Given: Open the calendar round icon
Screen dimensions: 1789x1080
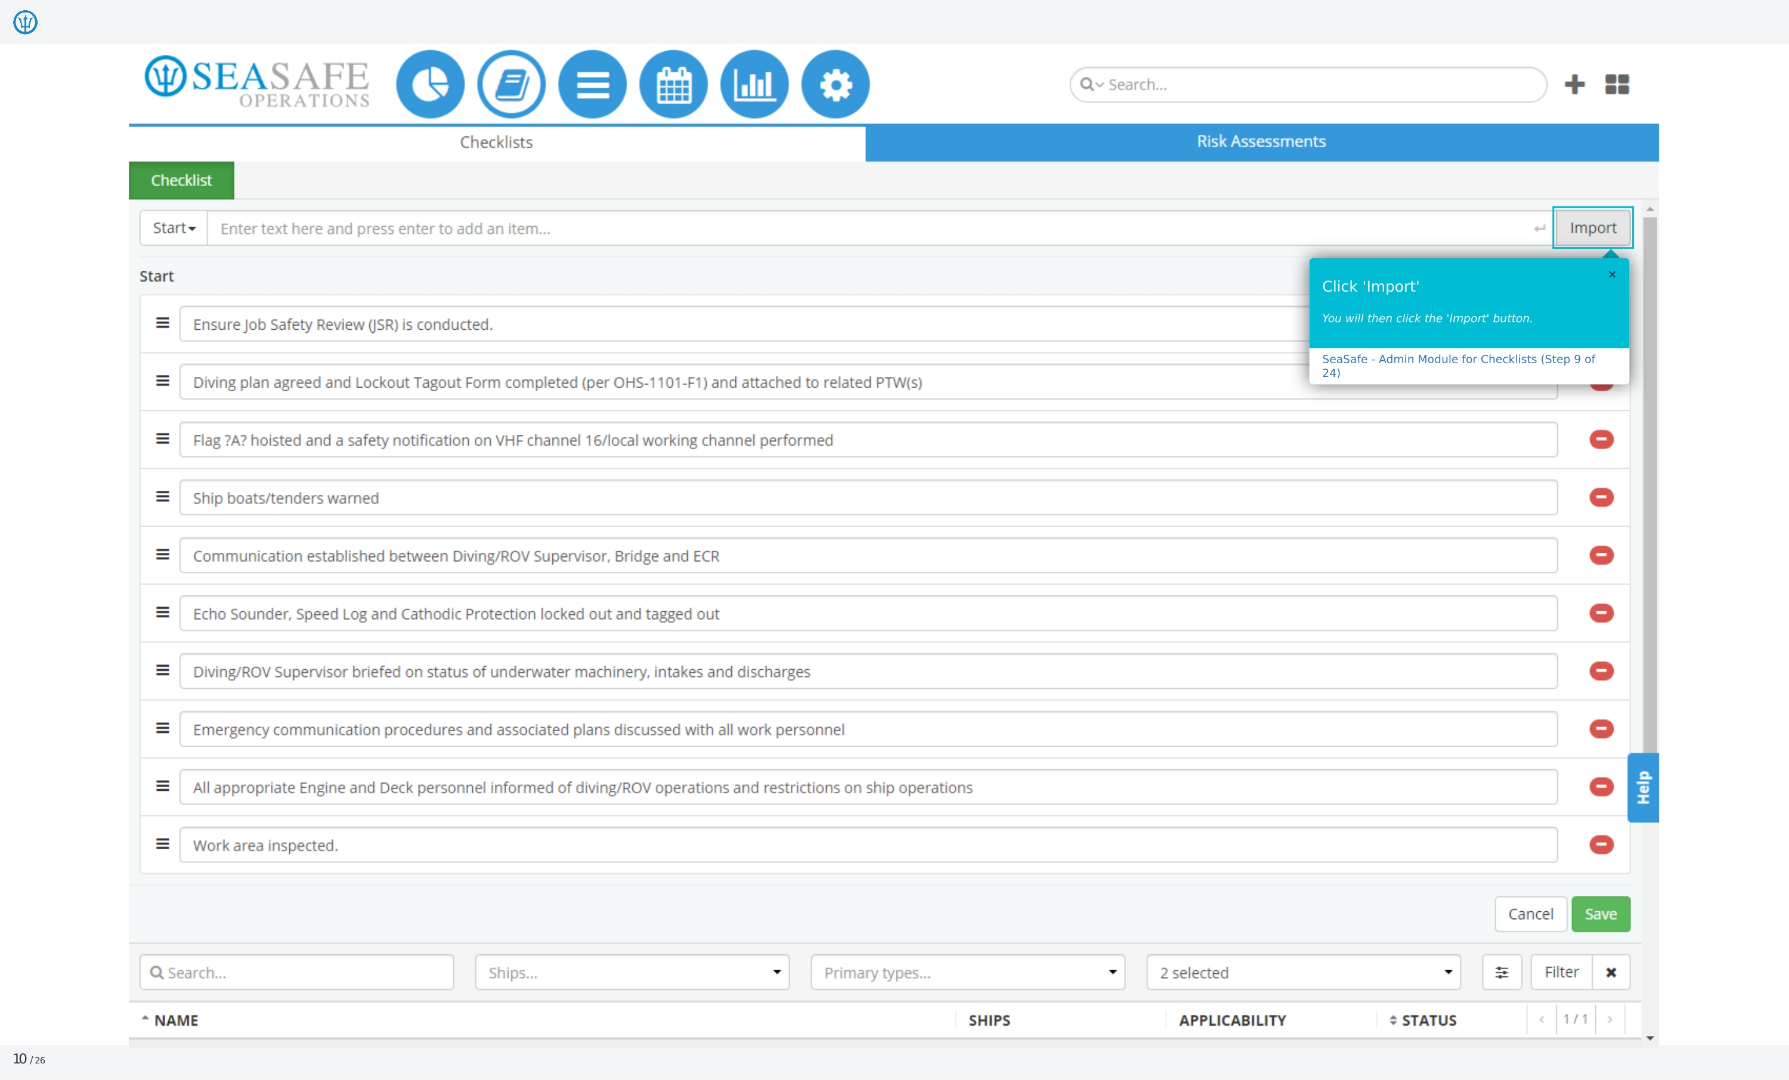Looking at the screenshot, I should point(673,85).
